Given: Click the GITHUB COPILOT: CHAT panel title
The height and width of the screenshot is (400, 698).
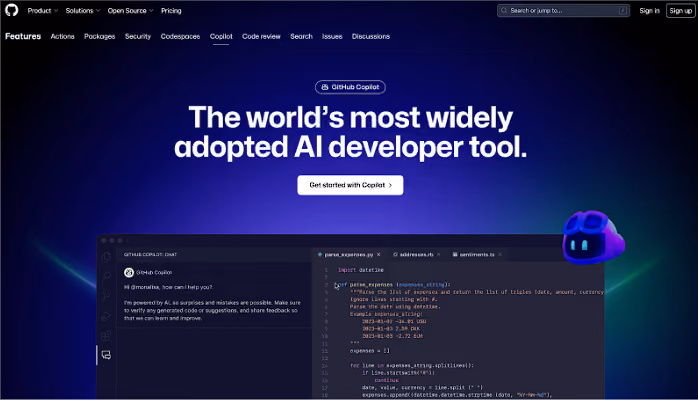Looking at the screenshot, I should pos(150,255).
